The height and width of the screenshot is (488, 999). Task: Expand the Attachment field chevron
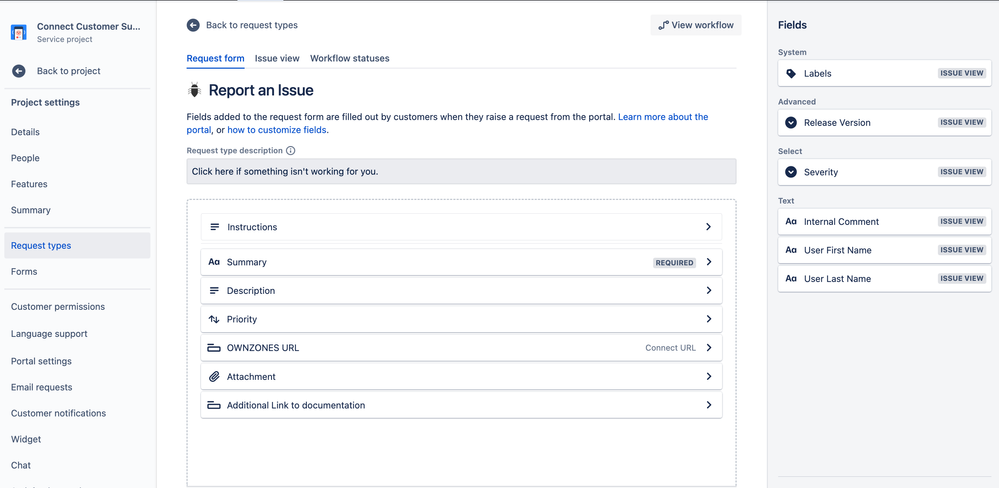point(708,377)
